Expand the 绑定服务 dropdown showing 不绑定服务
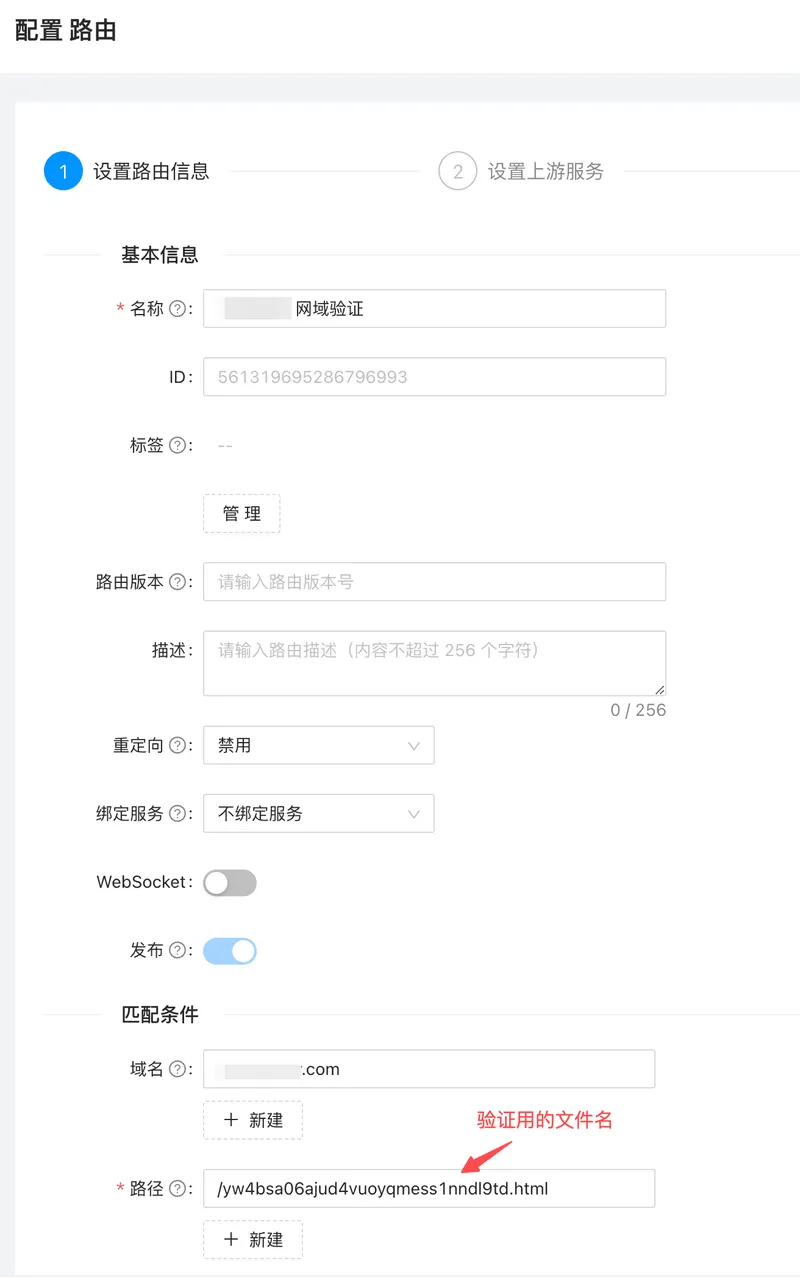The image size is (800, 1278). pyautogui.click(x=318, y=813)
